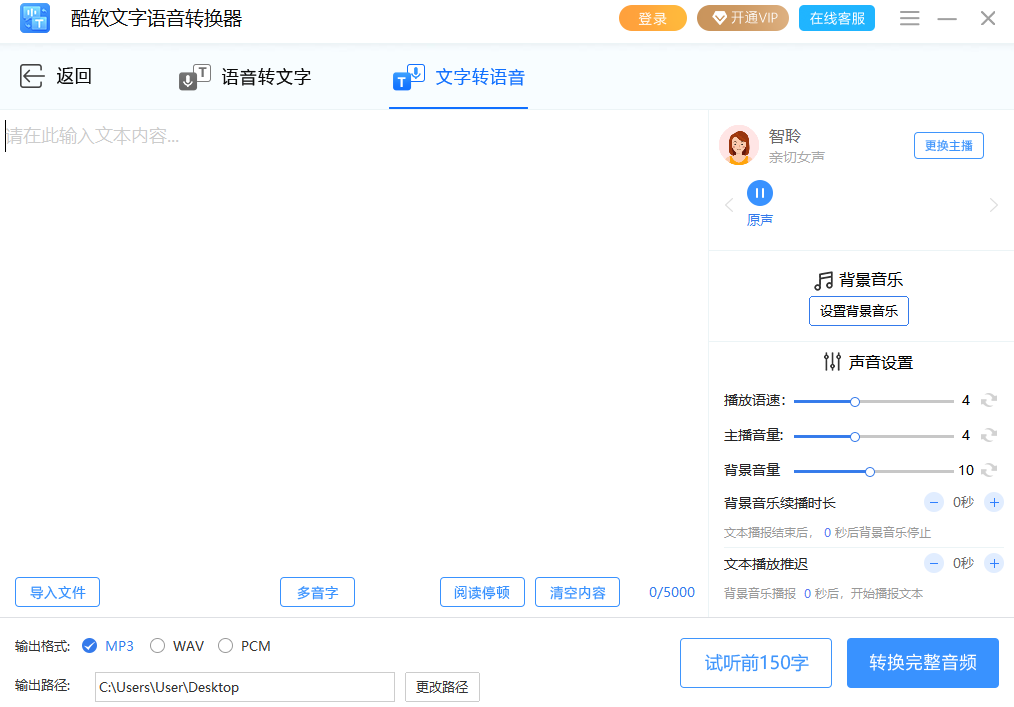
Task: Reset 主播音量 with refresh icon
Action: click(989, 435)
